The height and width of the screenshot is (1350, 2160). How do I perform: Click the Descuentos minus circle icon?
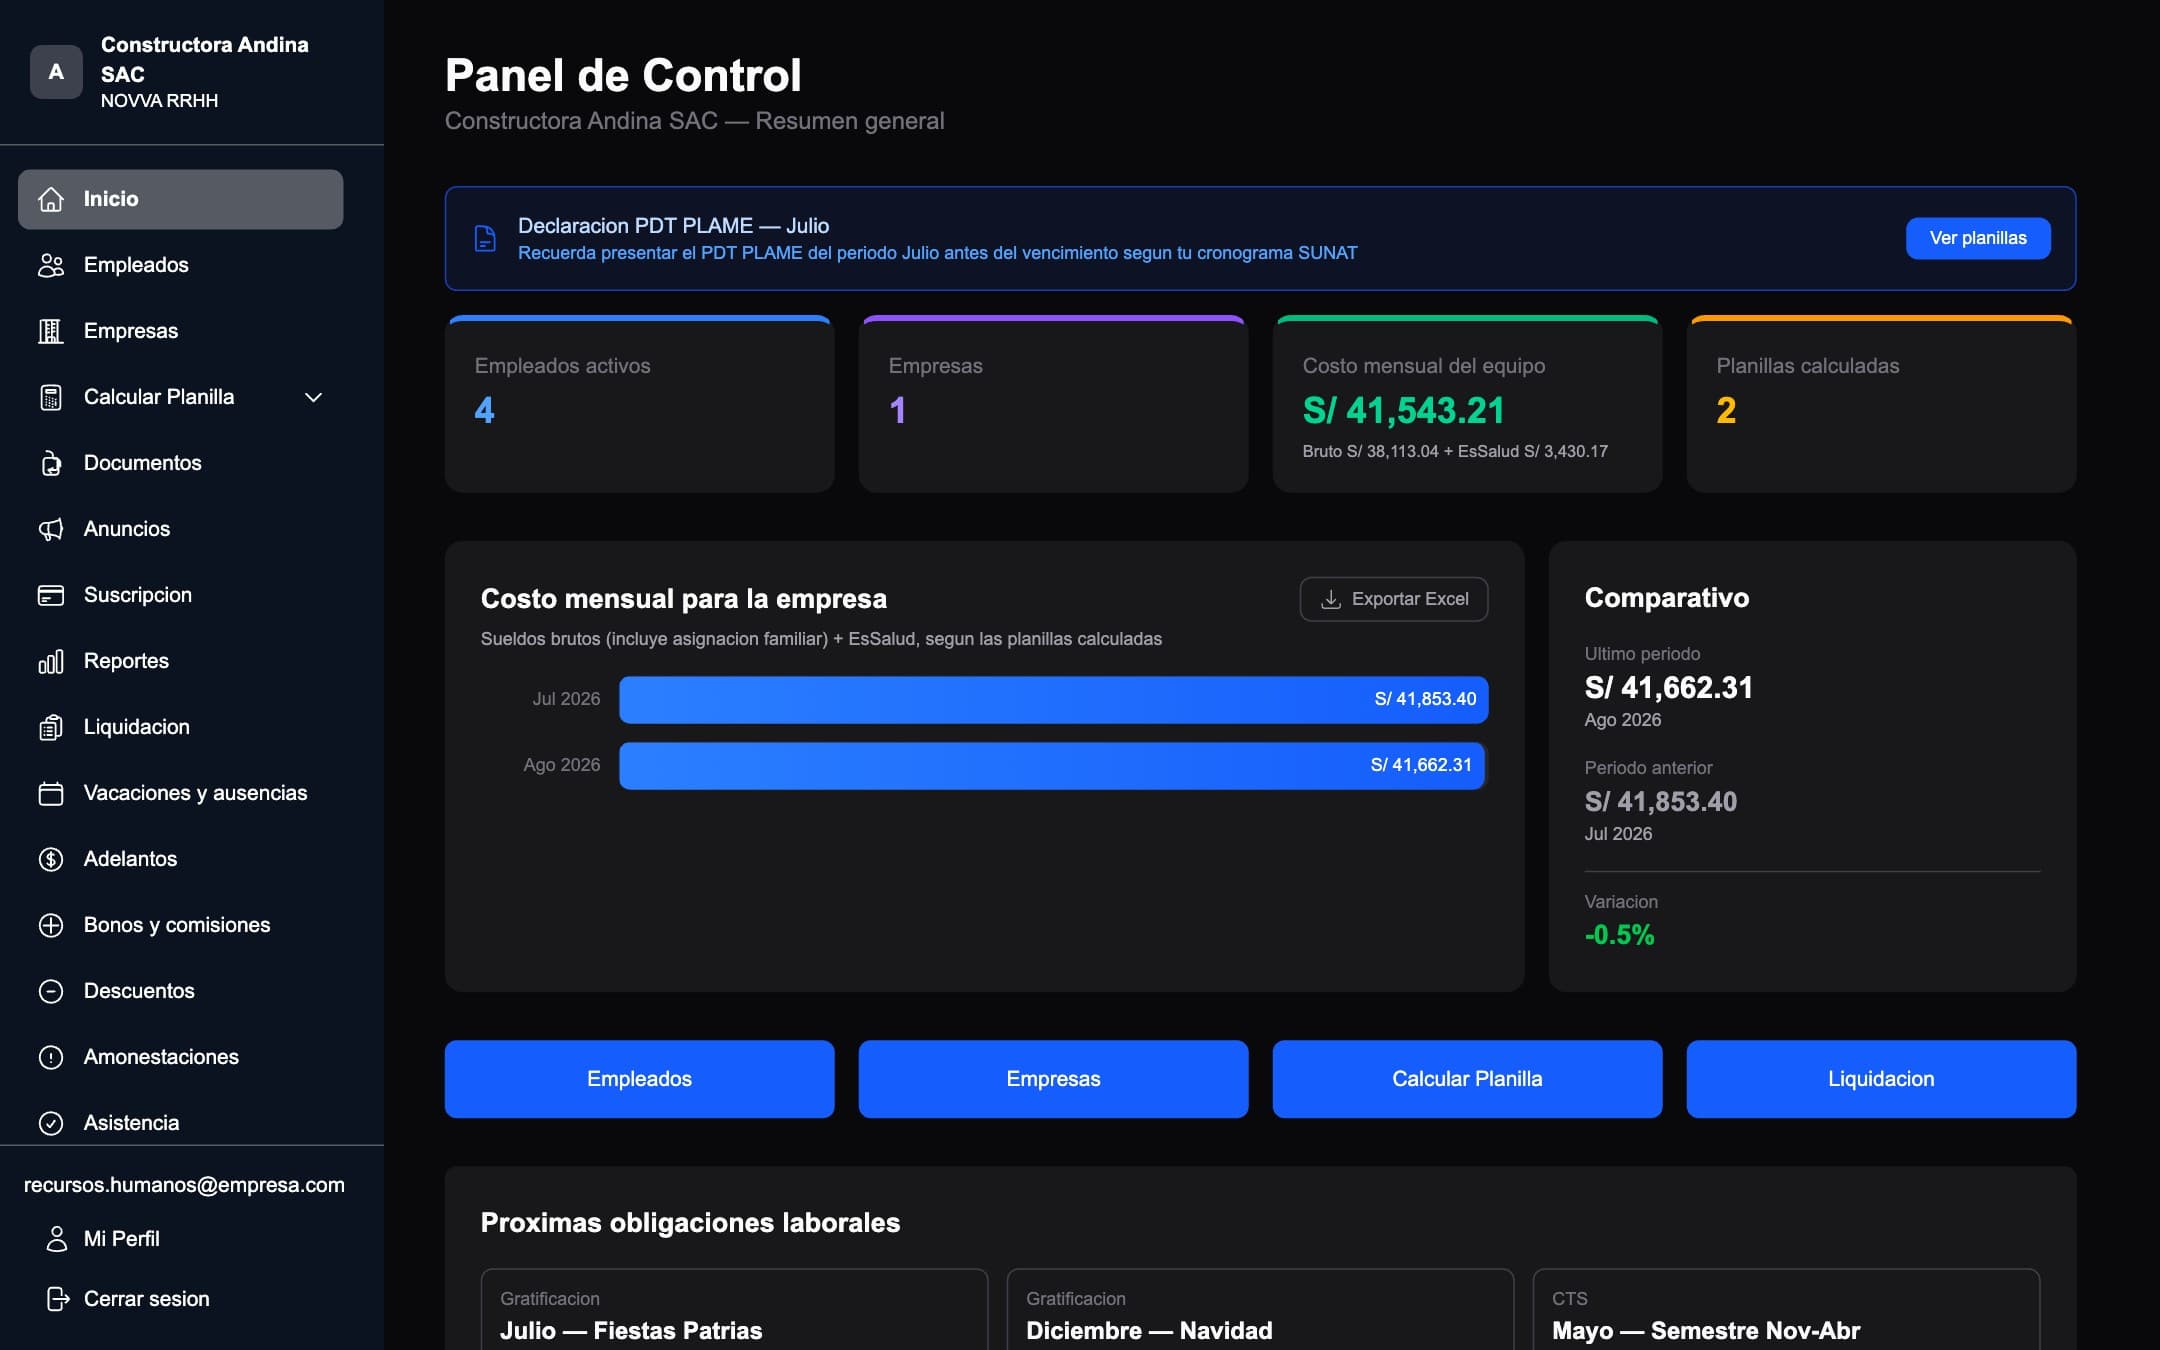coord(51,991)
